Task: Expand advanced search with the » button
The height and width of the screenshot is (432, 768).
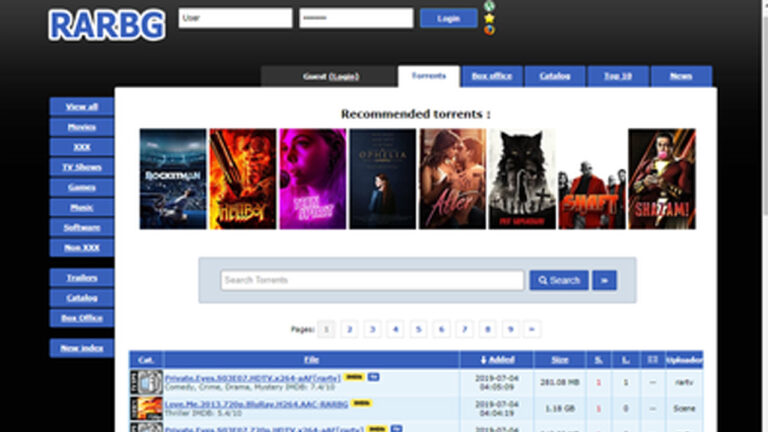Action: tap(604, 280)
